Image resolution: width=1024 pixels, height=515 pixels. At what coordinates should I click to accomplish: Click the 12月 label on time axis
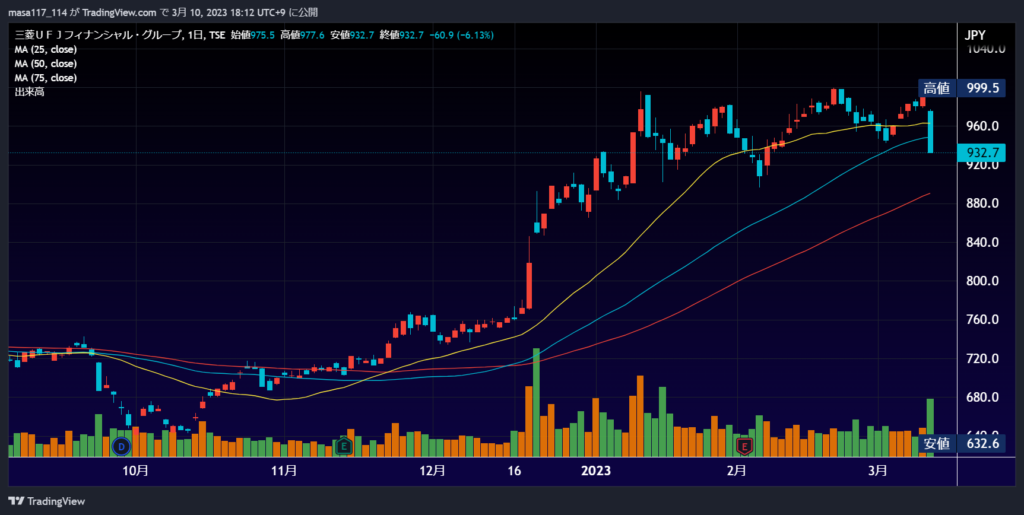coord(432,471)
